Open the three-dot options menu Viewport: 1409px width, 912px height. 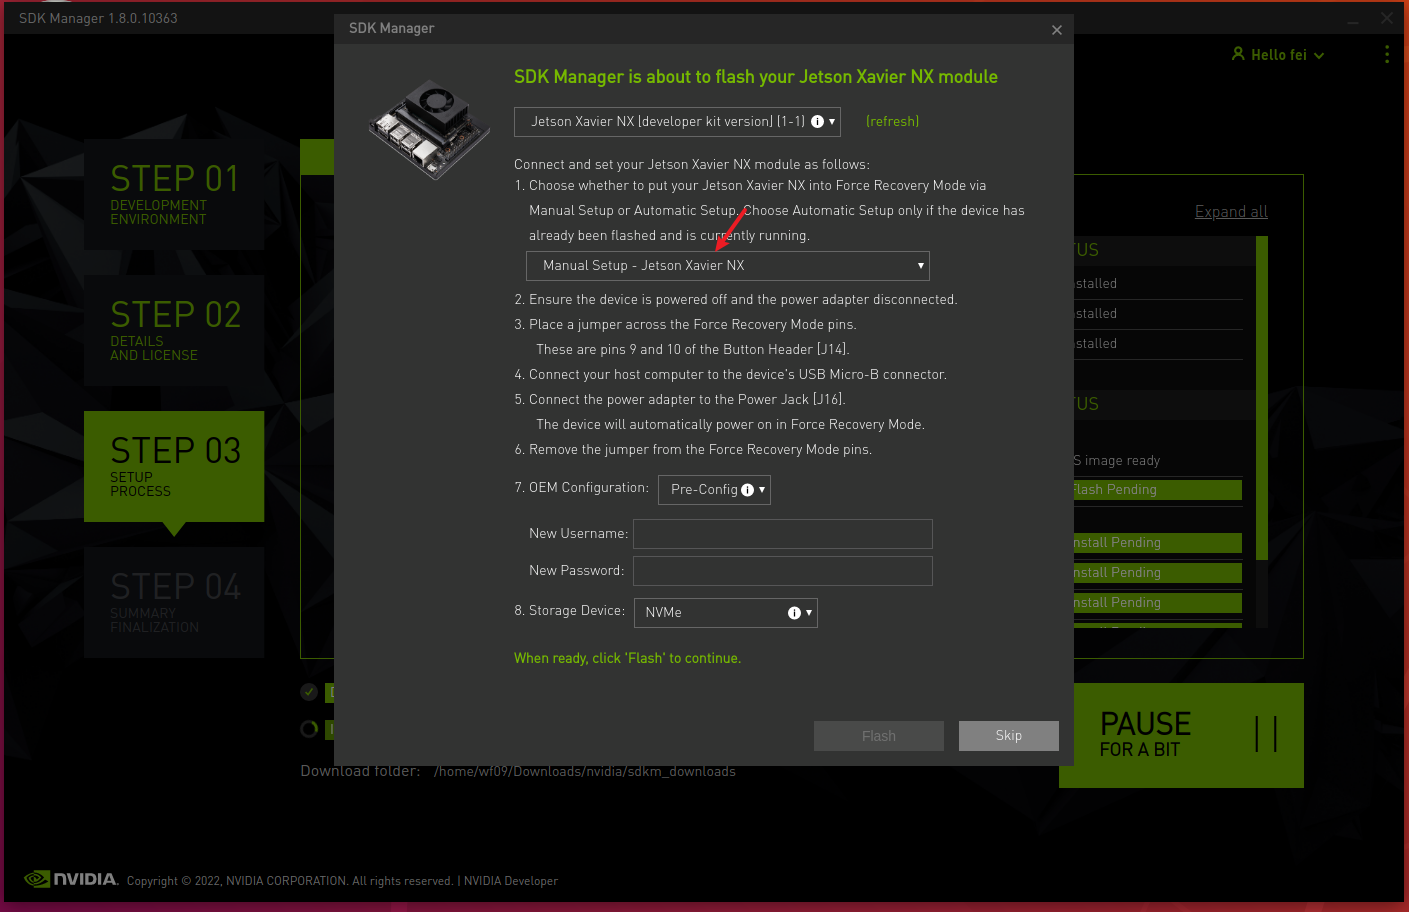1386,55
